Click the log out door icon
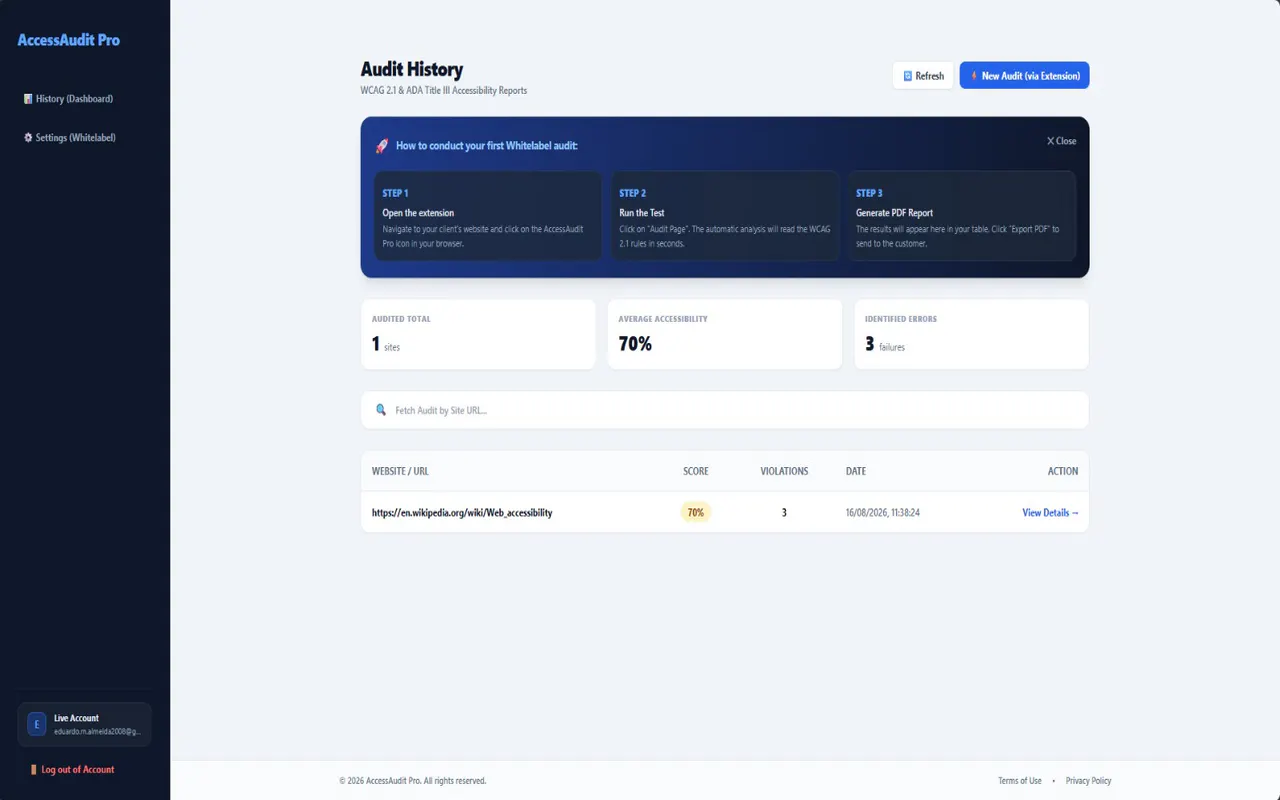This screenshot has width=1280, height=800. 34,770
